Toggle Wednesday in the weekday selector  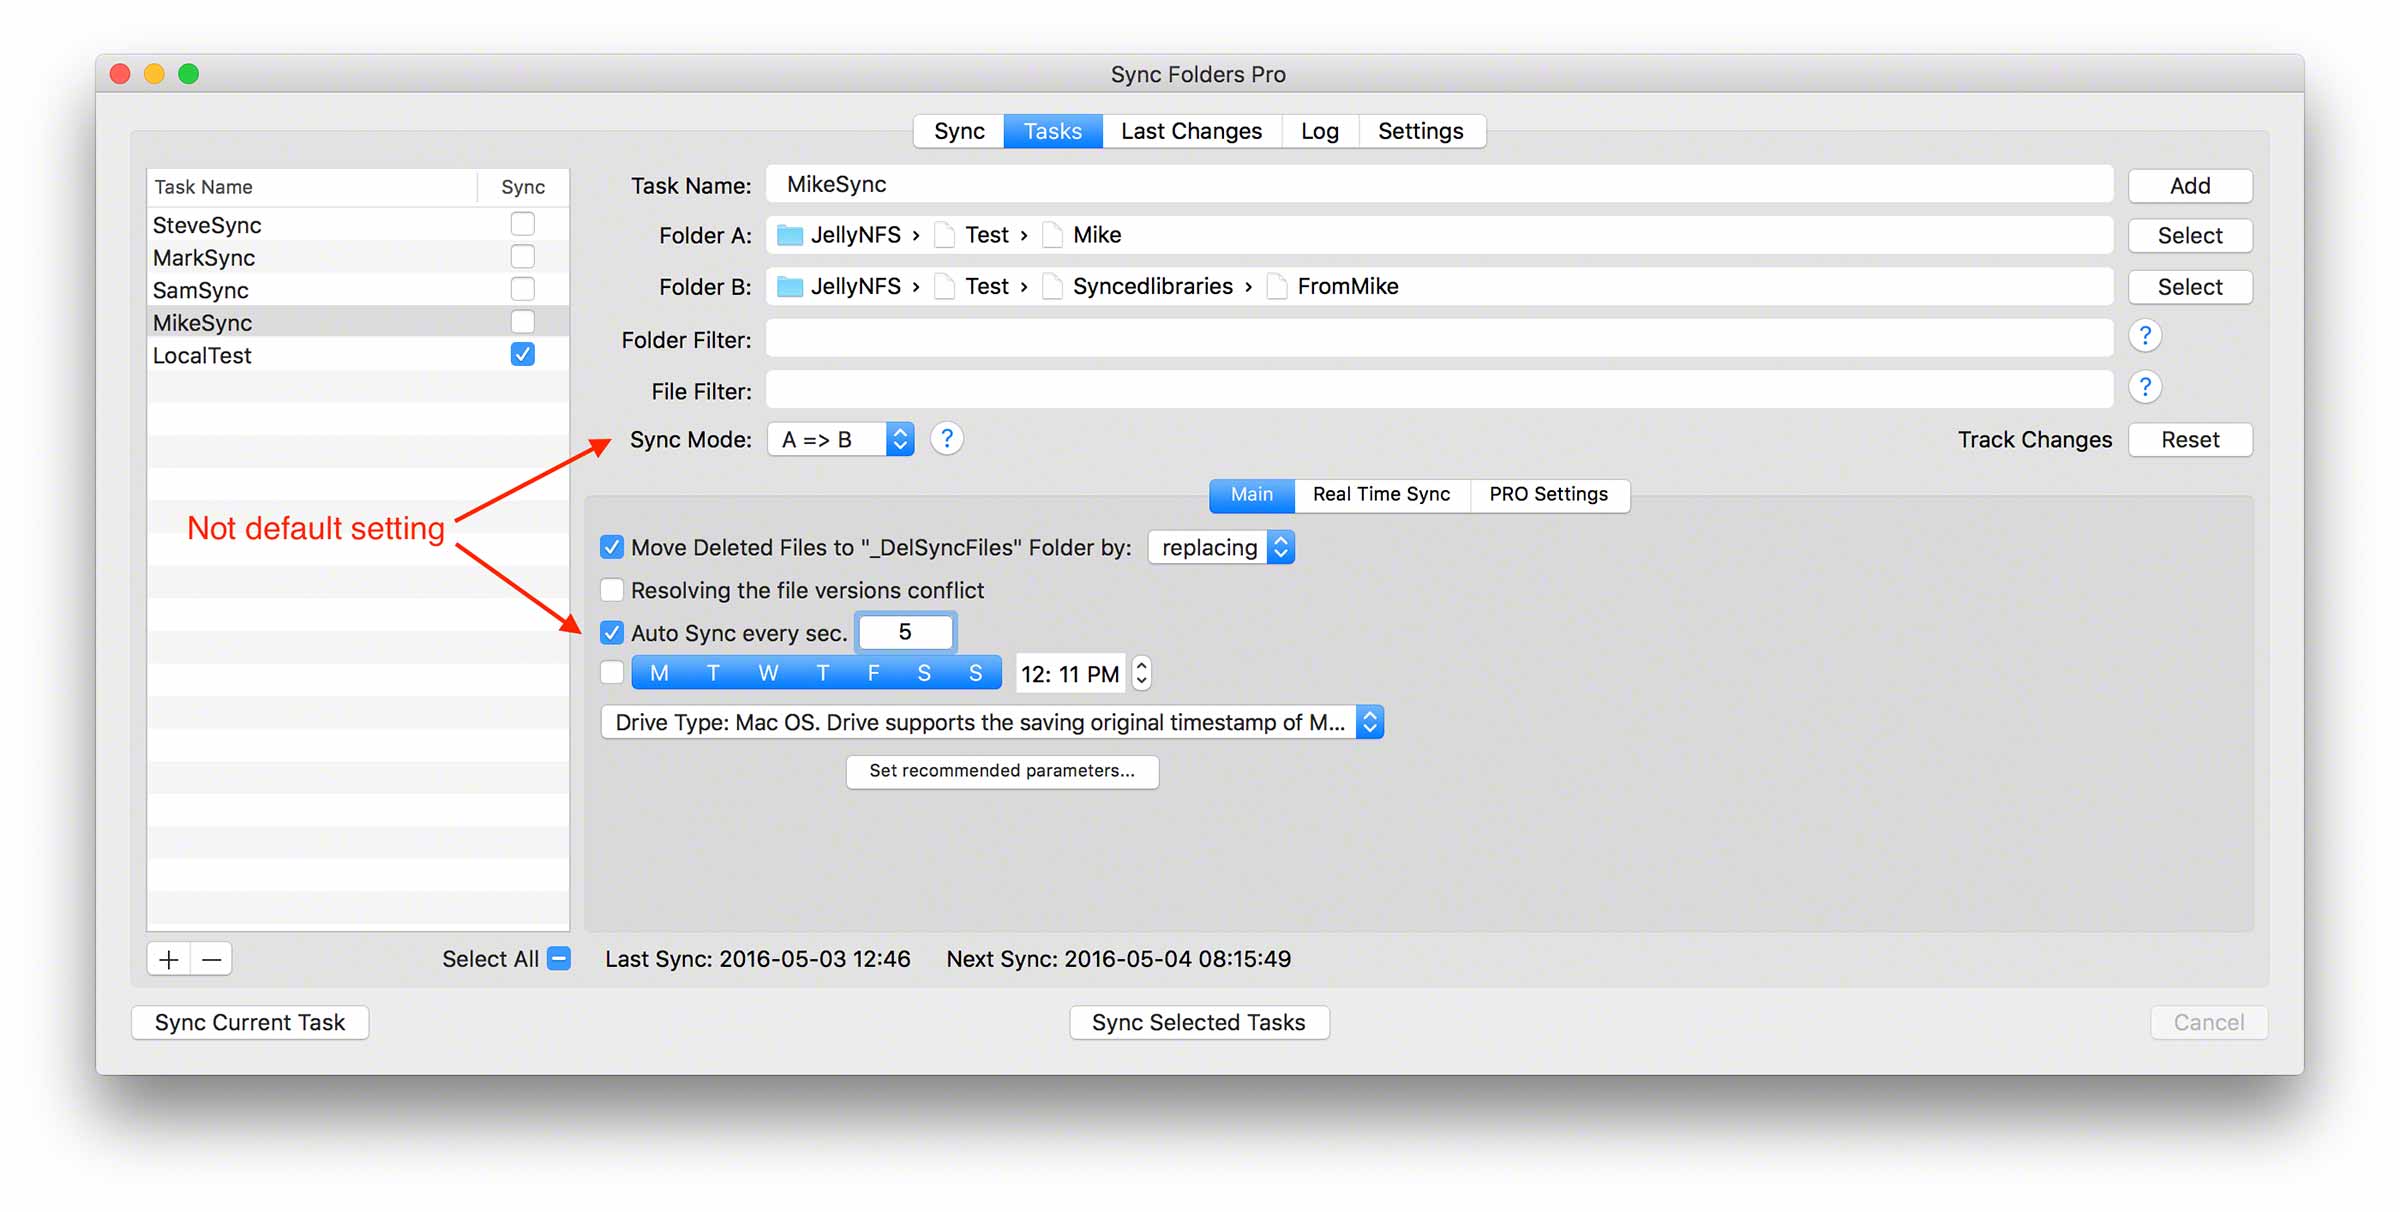[x=768, y=673]
